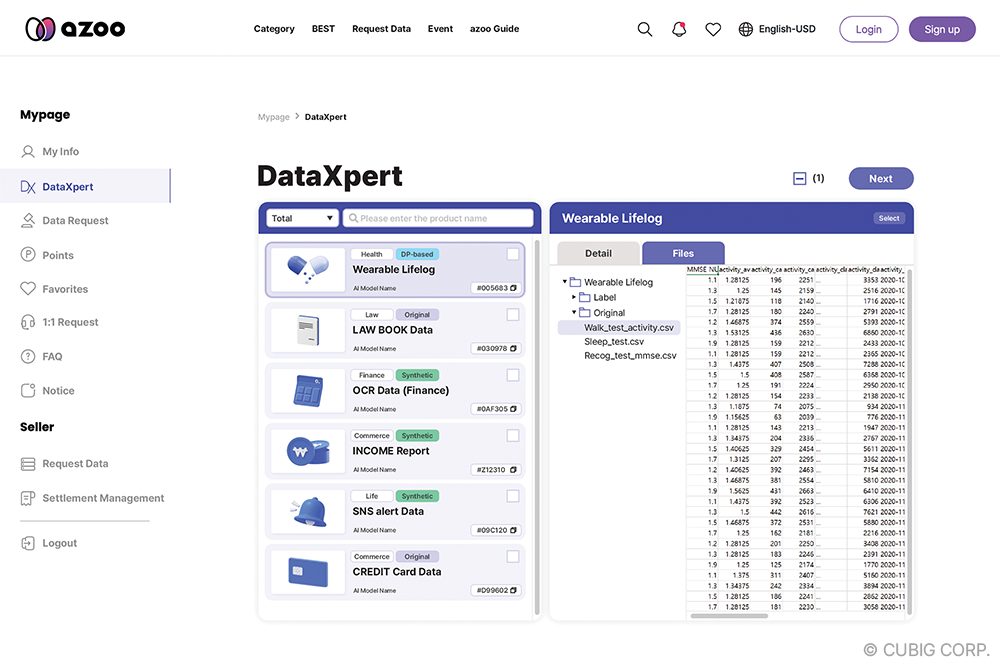The width and height of the screenshot is (1000, 666).
Task: Select Sleep_test.csv file
Action: pos(614,342)
